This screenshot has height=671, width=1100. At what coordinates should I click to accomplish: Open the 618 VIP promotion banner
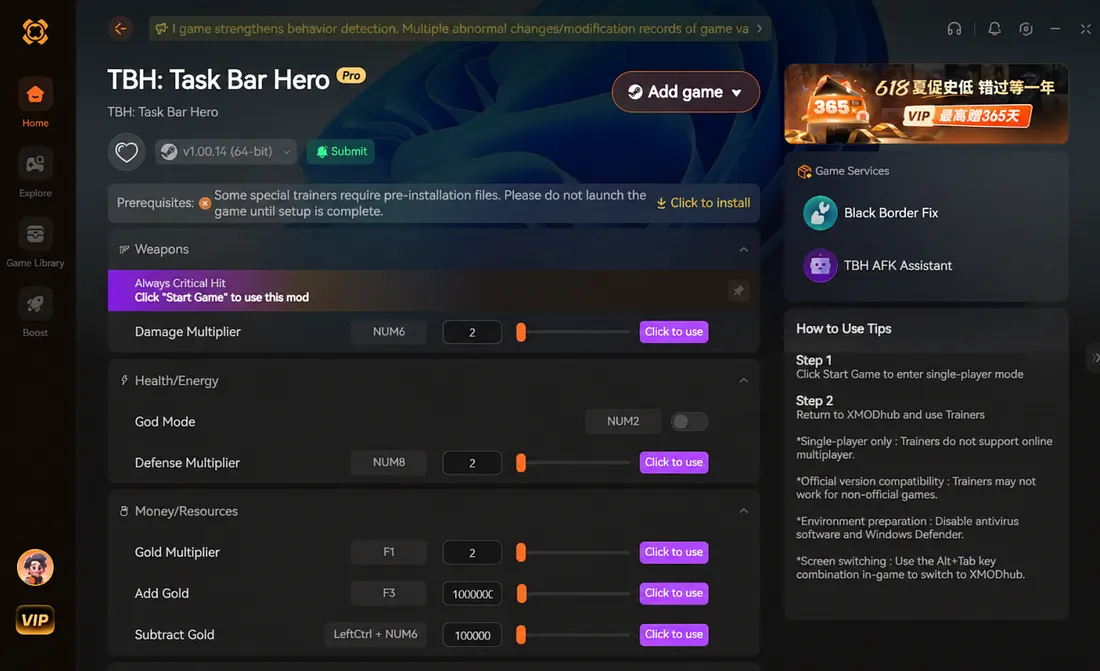[x=926, y=104]
